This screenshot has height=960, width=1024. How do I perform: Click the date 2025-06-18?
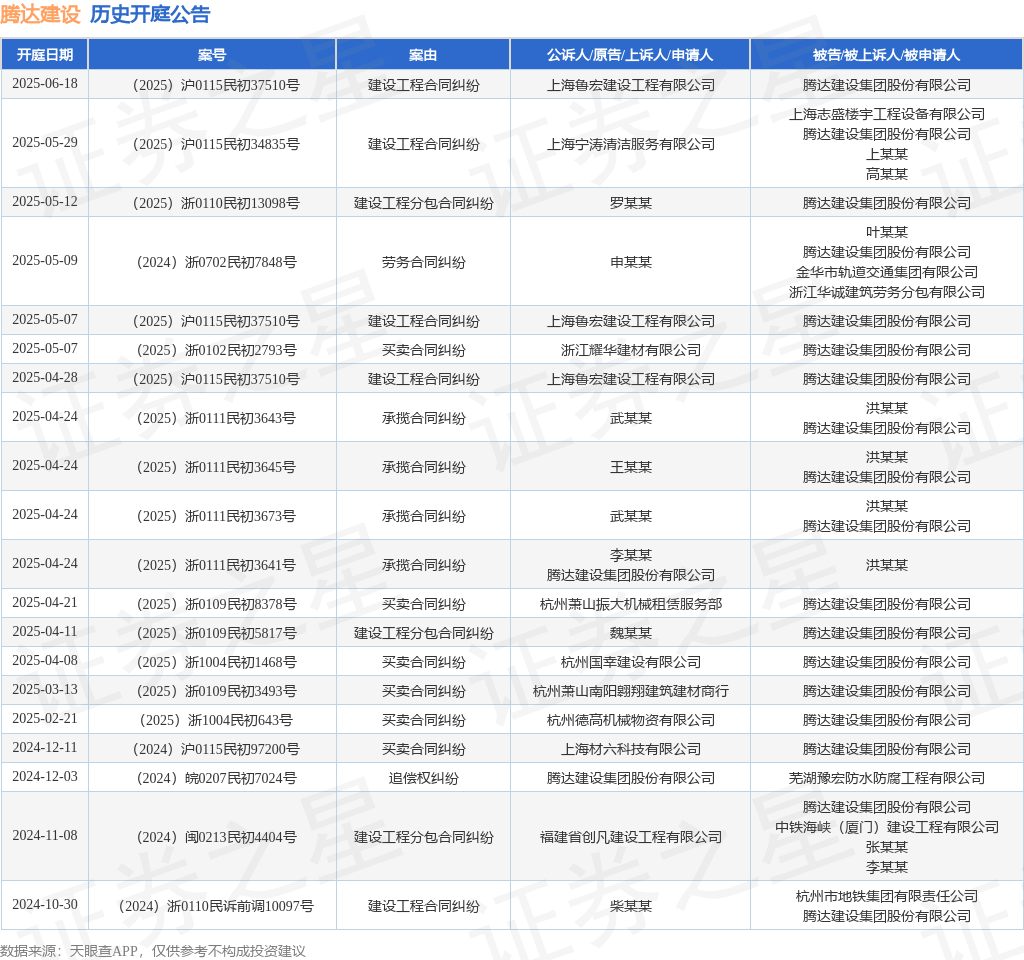pos(44,84)
